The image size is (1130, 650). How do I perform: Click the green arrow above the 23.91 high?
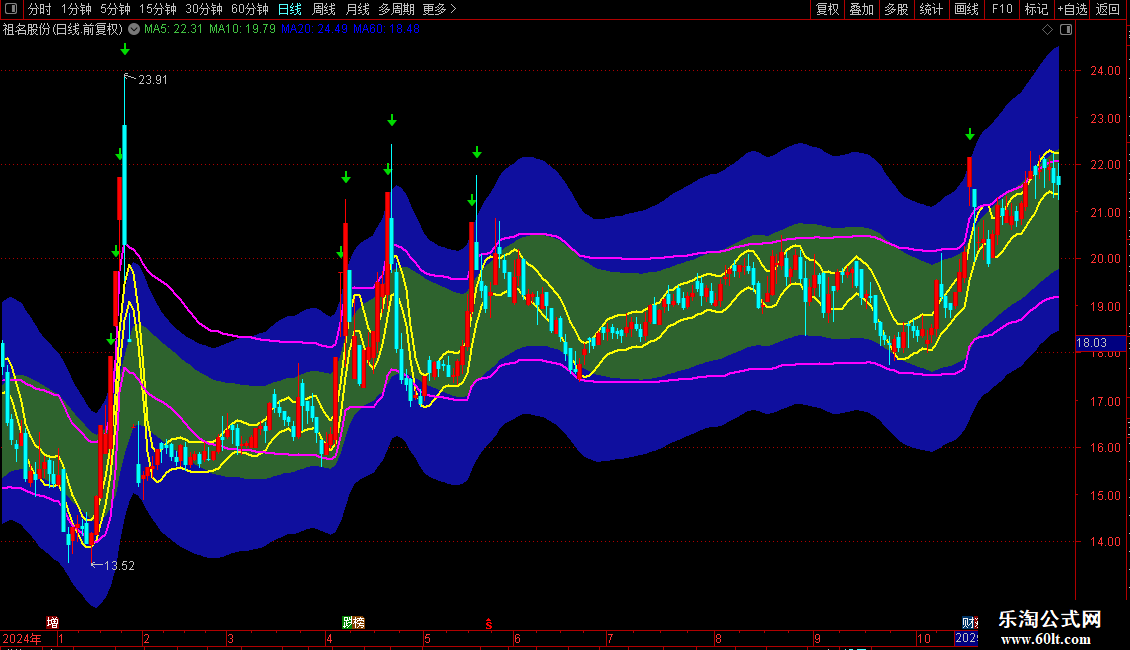tap(125, 49)
